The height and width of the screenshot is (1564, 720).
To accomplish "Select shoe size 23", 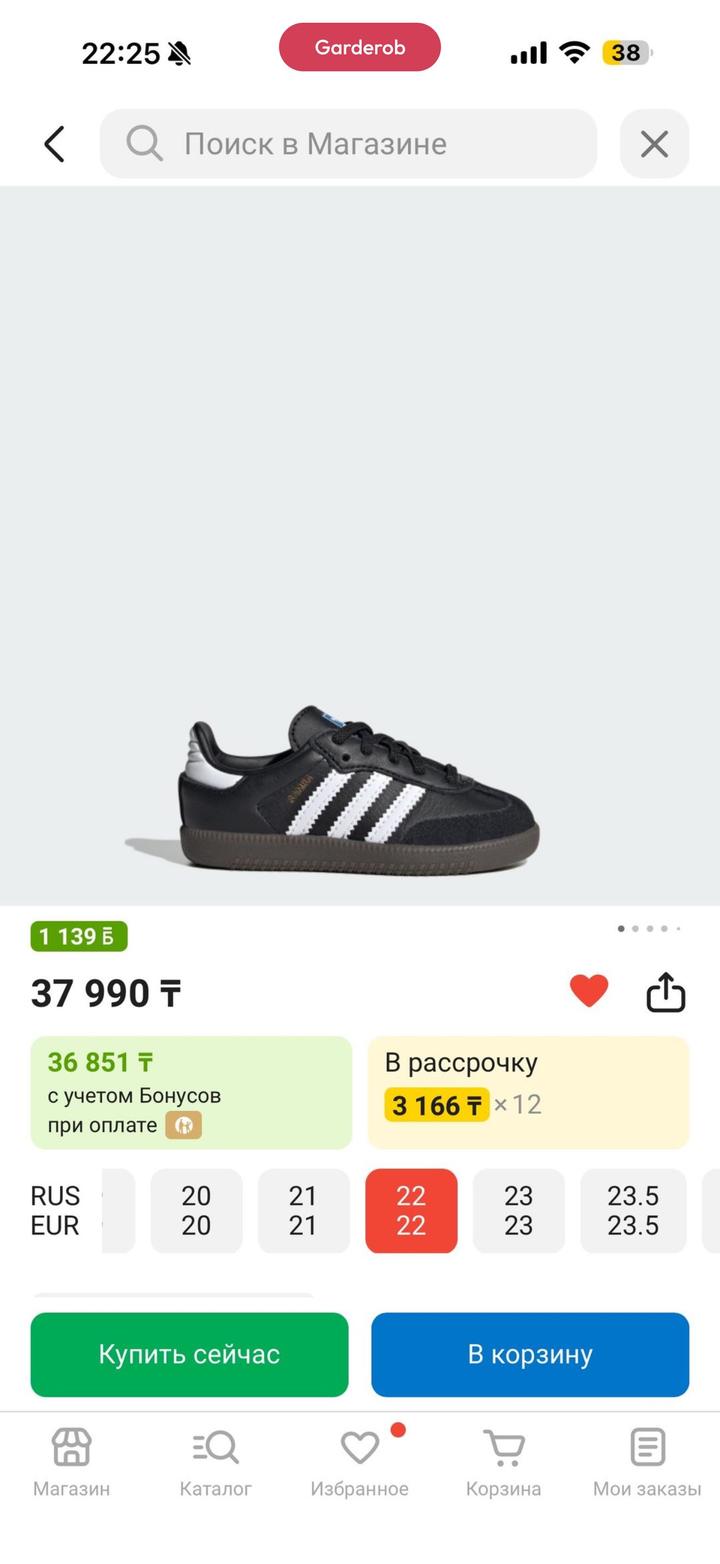I will click(518, 1210).
